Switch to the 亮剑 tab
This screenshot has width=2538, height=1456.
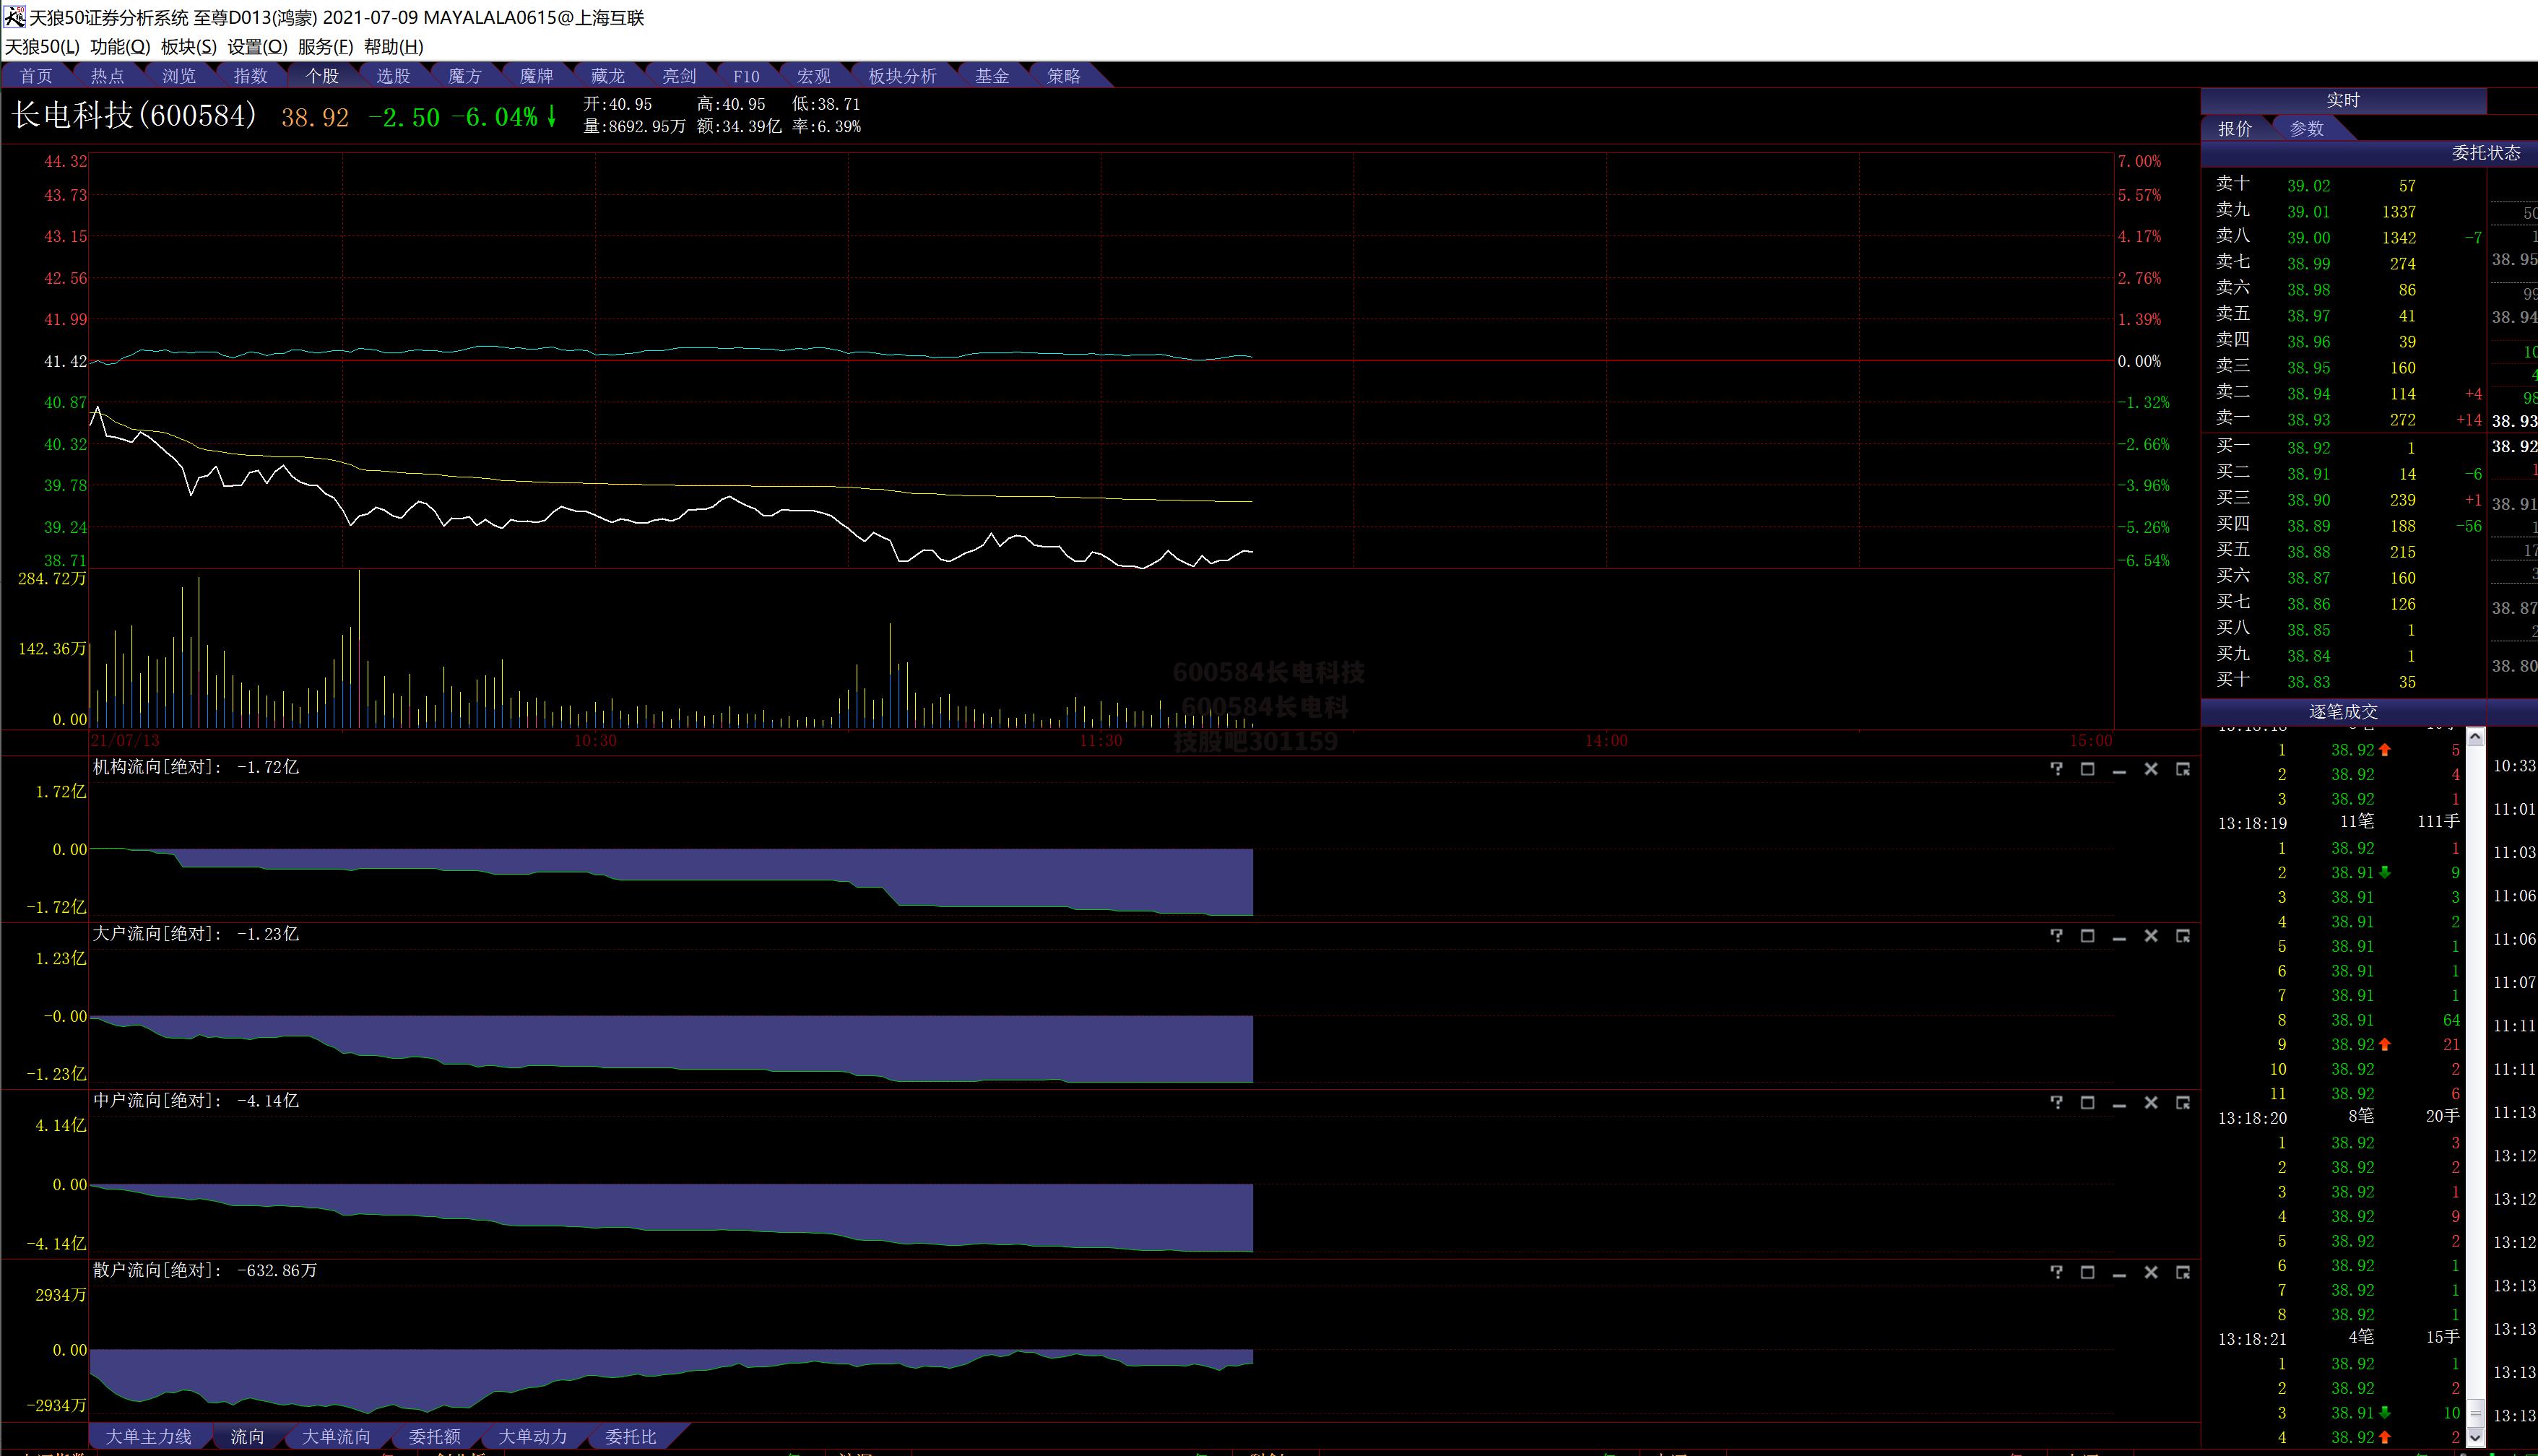[679, 76]
